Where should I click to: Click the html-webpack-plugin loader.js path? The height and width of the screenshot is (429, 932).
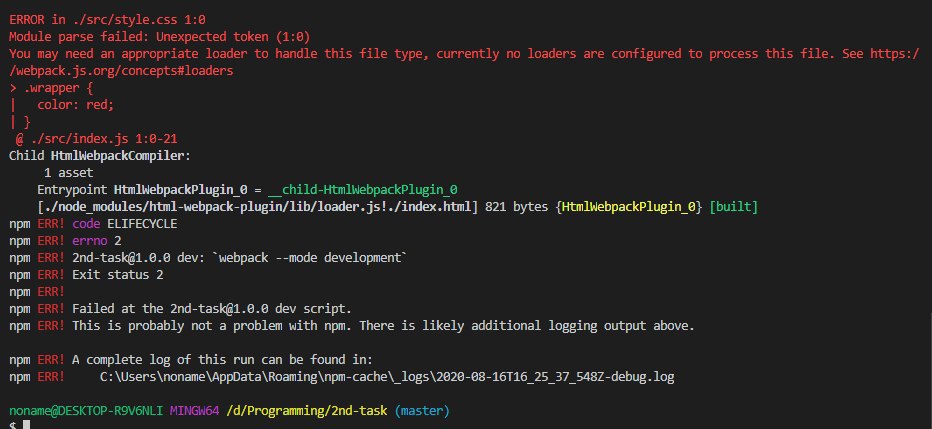coord(257,207)
